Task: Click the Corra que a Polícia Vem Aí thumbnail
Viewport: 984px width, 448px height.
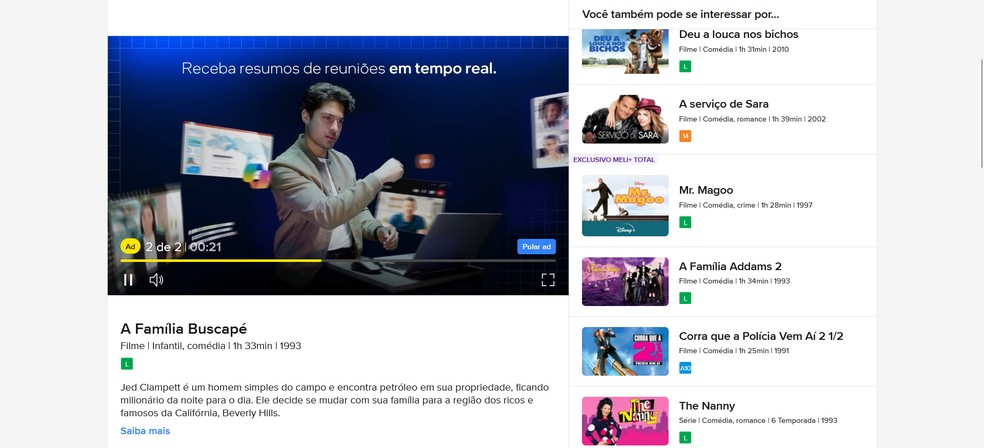Action: 625,351
